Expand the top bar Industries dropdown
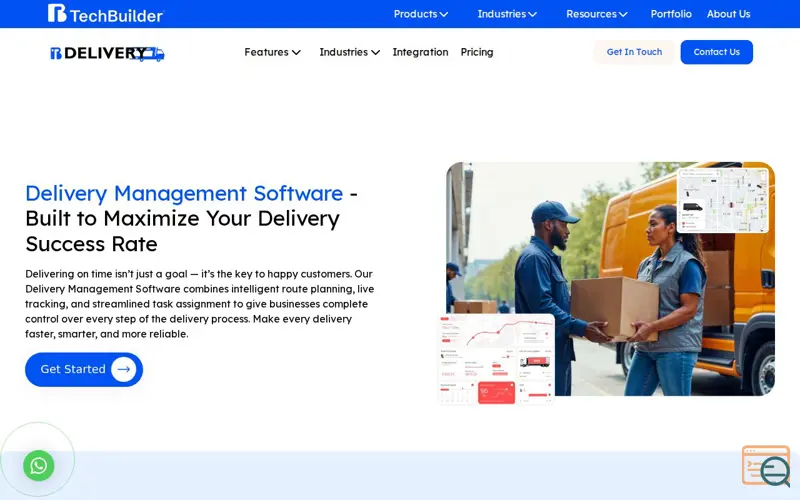Image resolution: width=800 pixels, height=500 pixels. pos(507,14)
